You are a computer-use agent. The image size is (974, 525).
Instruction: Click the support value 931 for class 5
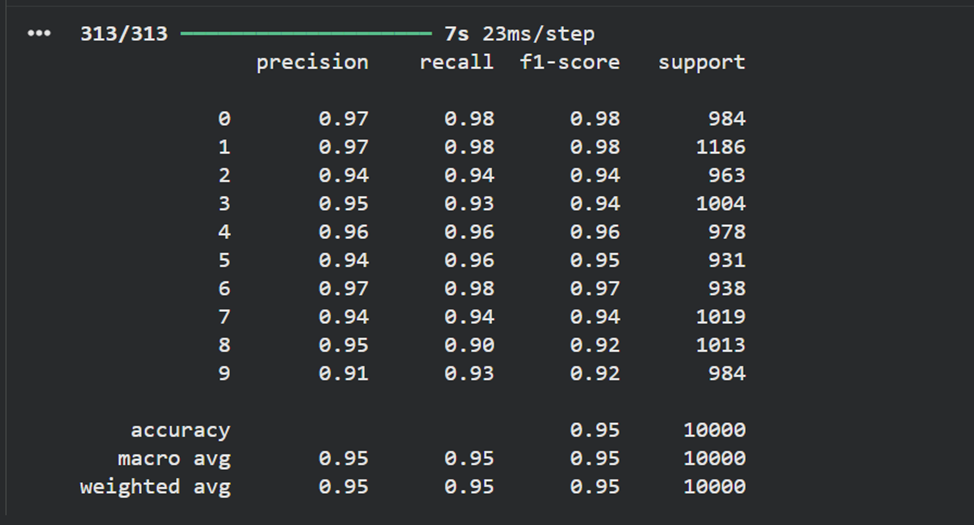point(726,260)
